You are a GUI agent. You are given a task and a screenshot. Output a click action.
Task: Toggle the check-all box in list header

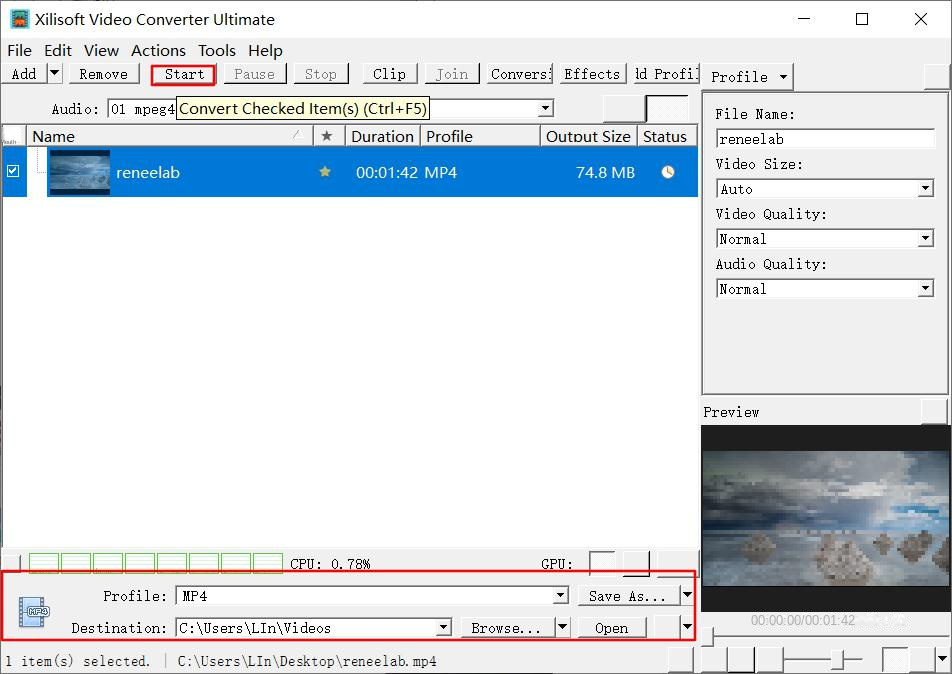pos(13,135)
